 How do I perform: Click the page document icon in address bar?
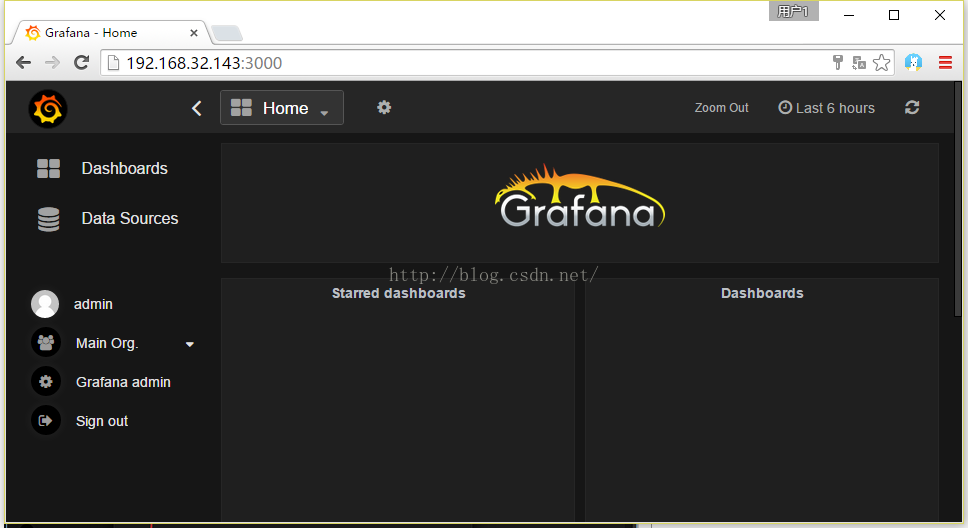[x=113, y=63]
